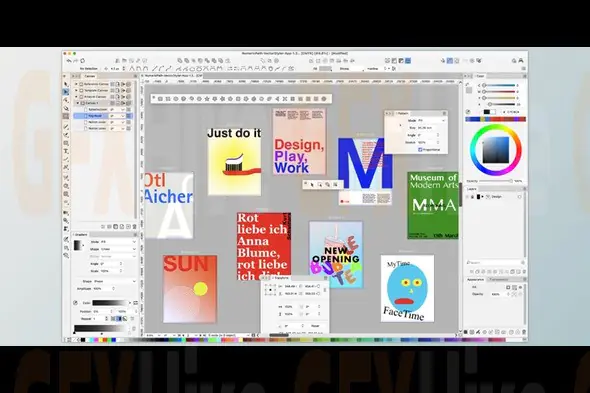The image size is (590, 393).
Task: Click the Undo arrow in top toolbar
Action: [x=69, y=61]
